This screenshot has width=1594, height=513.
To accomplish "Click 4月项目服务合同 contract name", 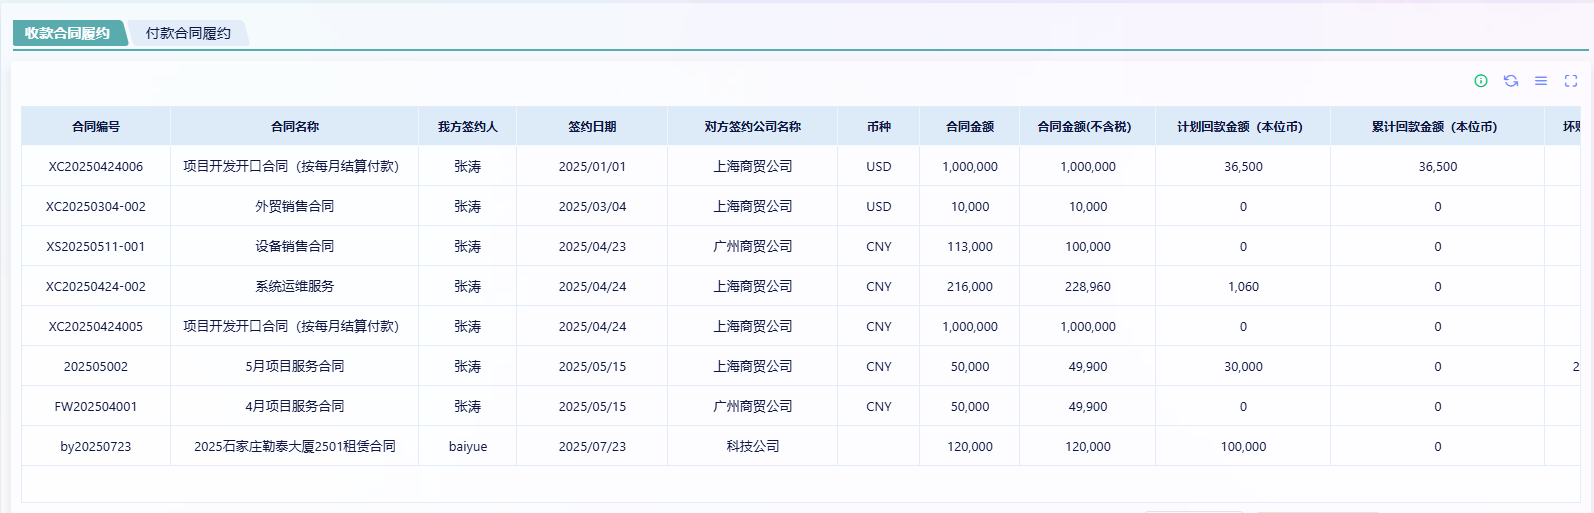I will pos(295,407).
